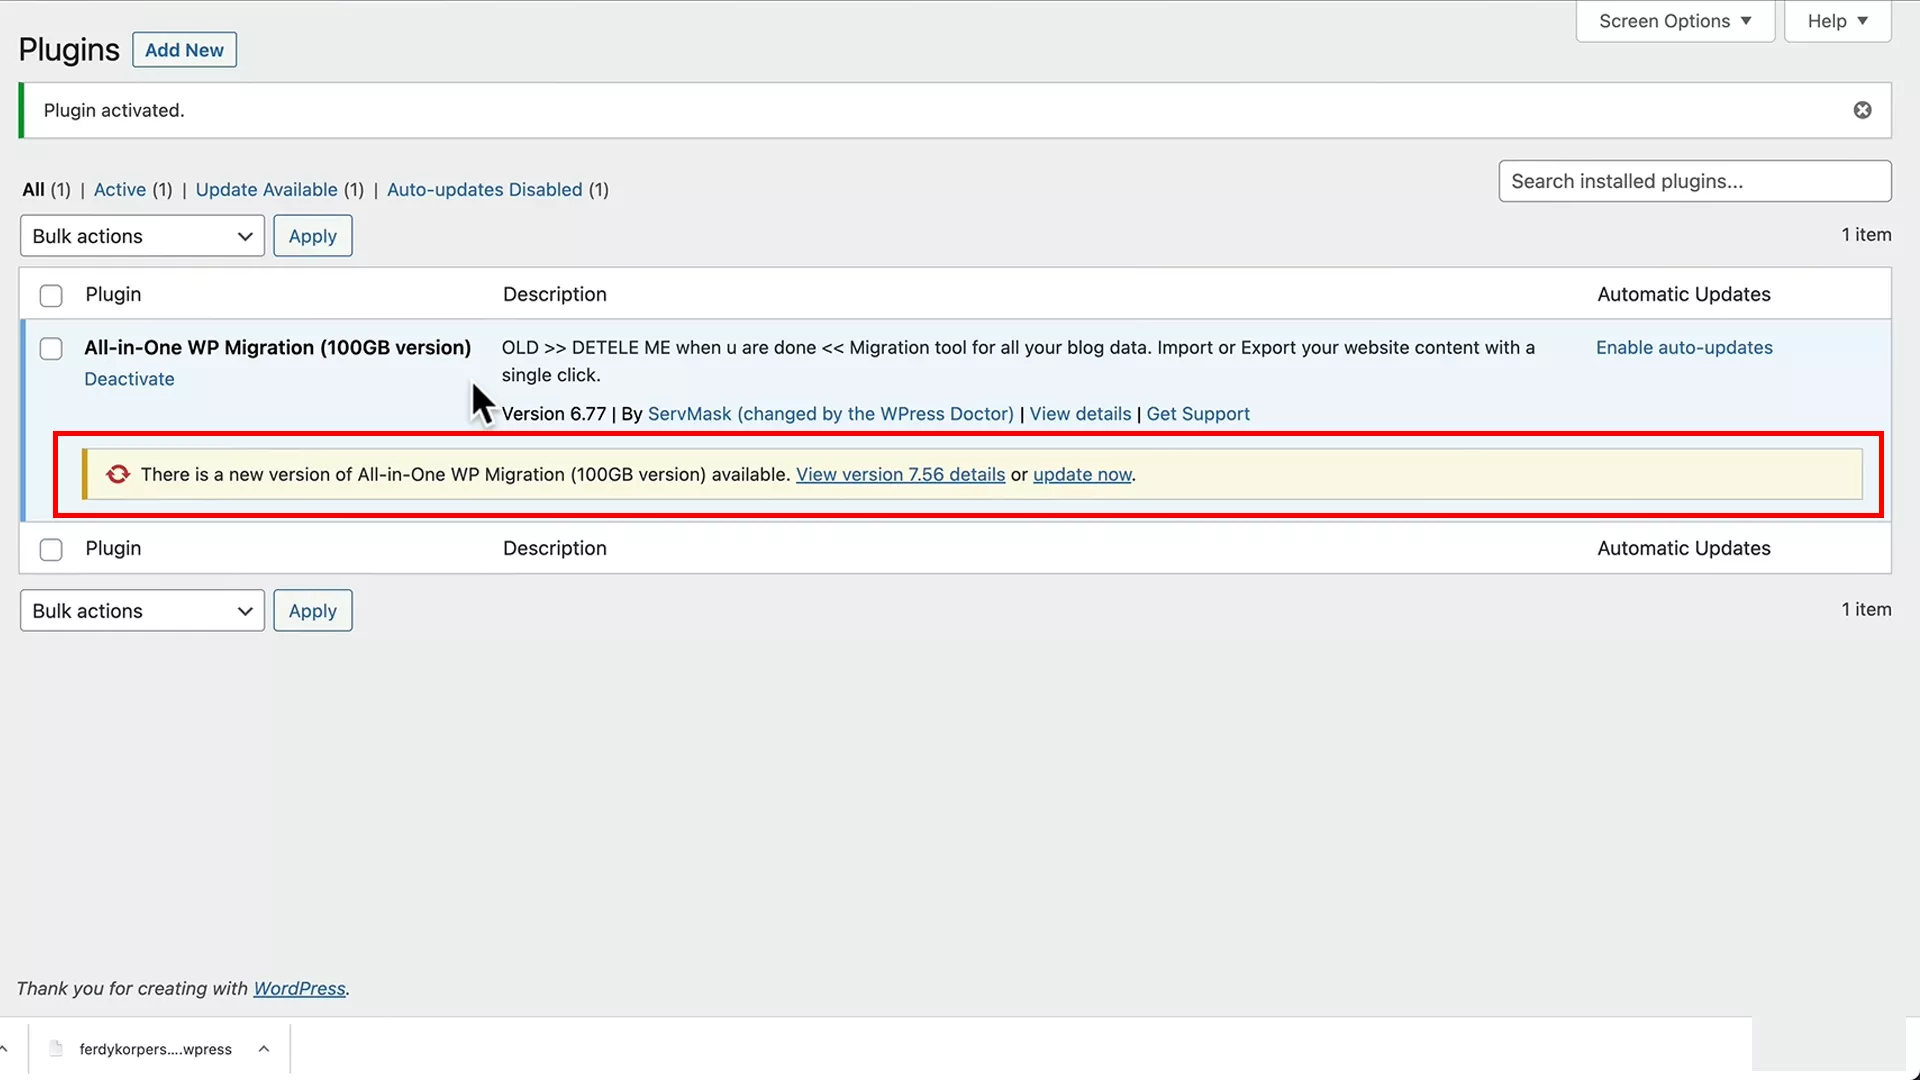Screen dimensions: 1920x1080
Task: Check the select-all checkbox in table header
Action: coord(51,295)
